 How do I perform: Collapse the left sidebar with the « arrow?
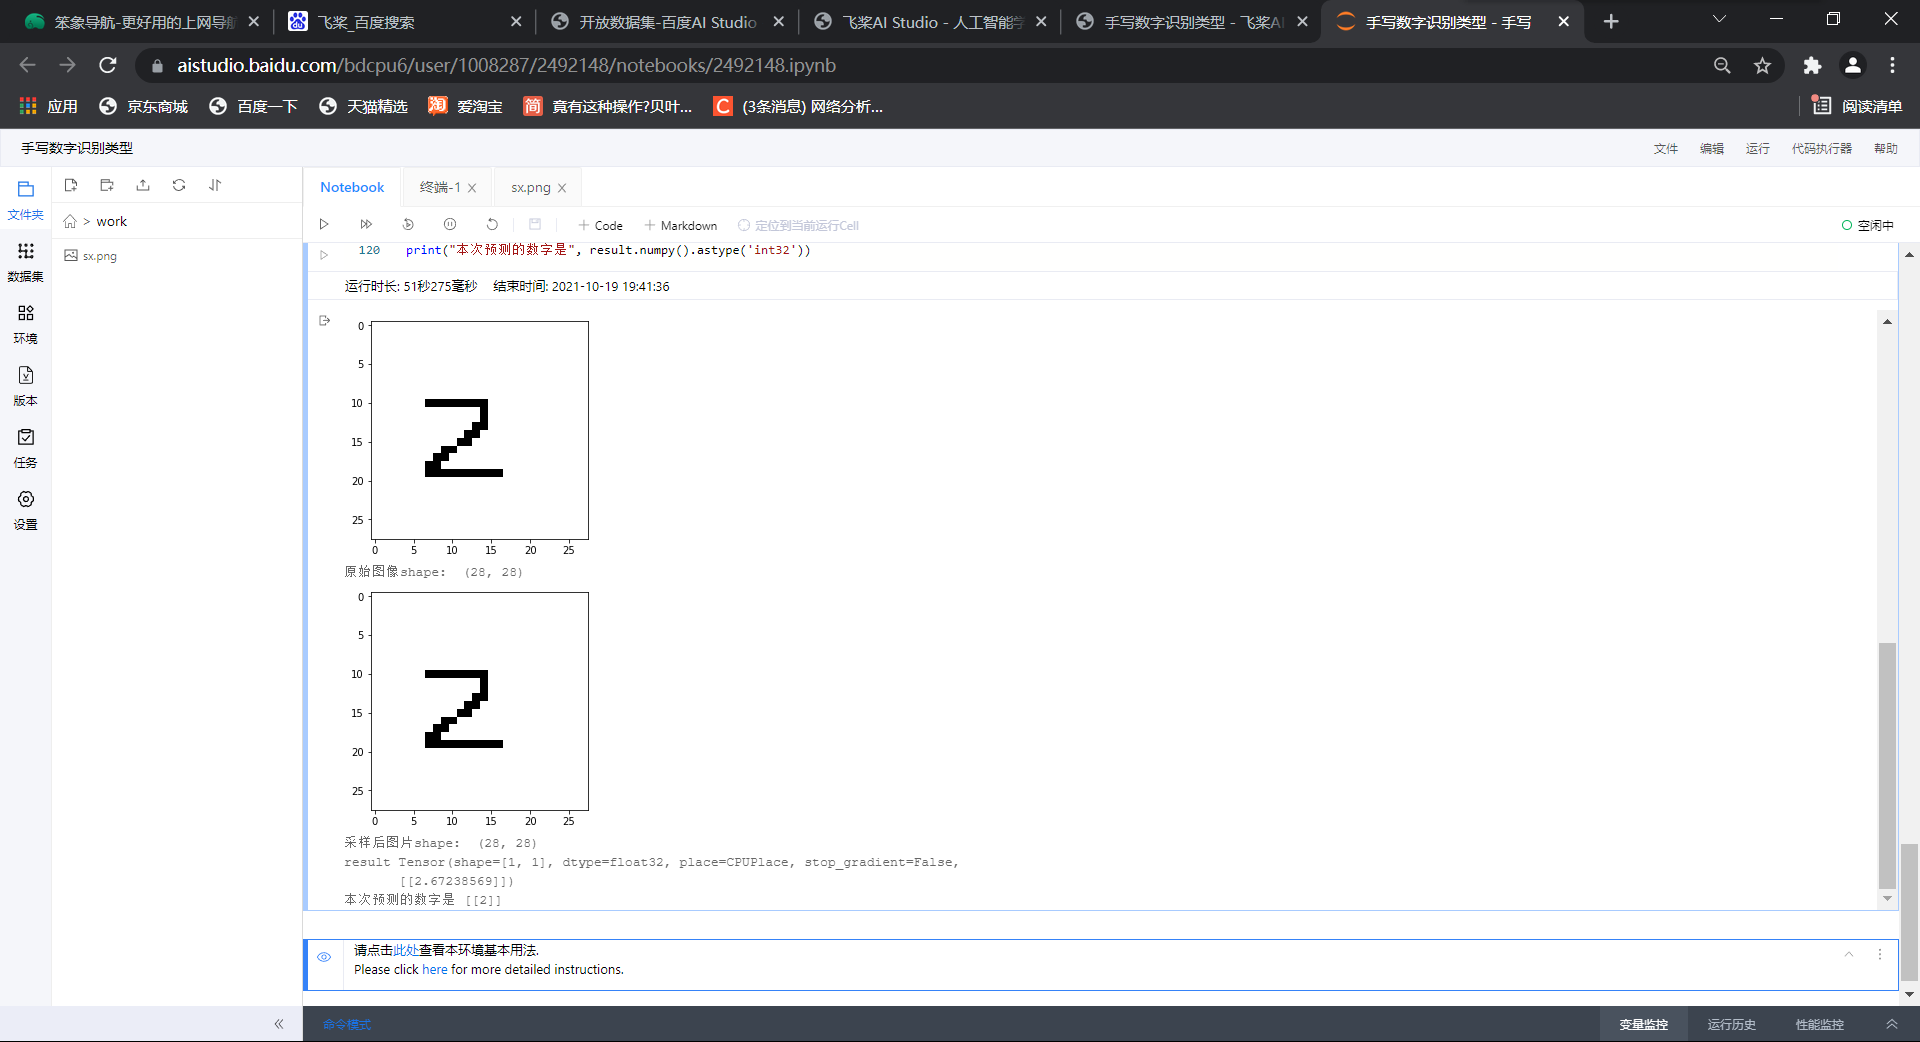click(280, 1023)
